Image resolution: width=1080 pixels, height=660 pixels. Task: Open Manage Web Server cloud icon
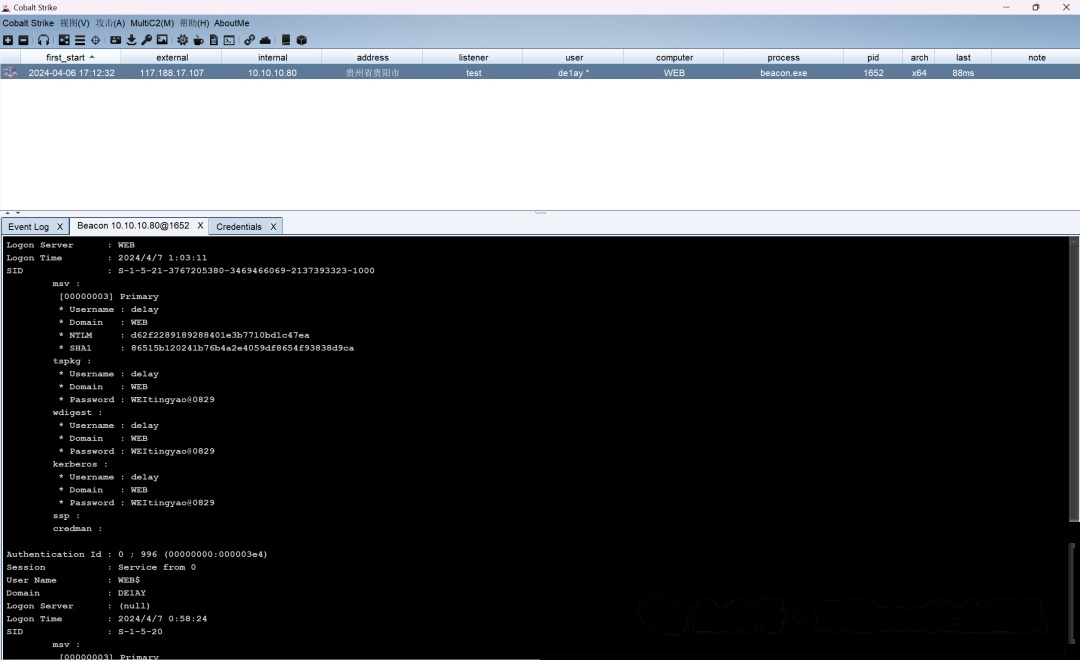point(265,40)
